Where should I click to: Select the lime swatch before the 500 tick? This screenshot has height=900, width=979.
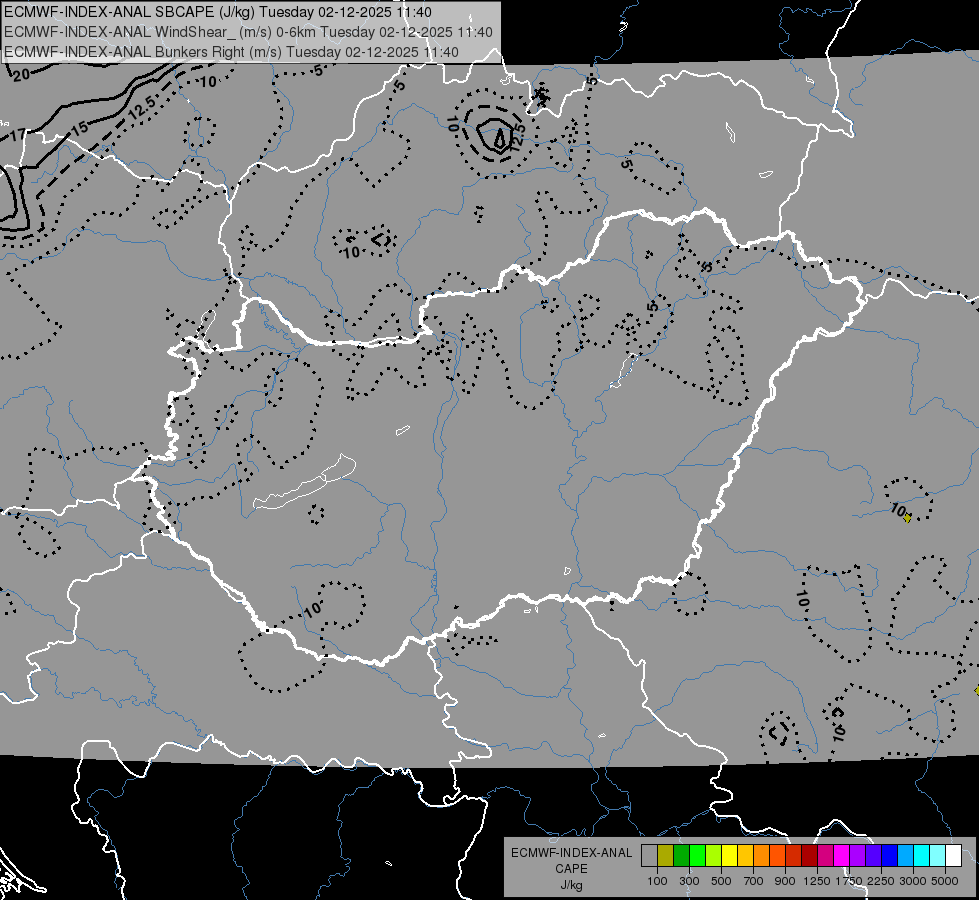(714, 855)
